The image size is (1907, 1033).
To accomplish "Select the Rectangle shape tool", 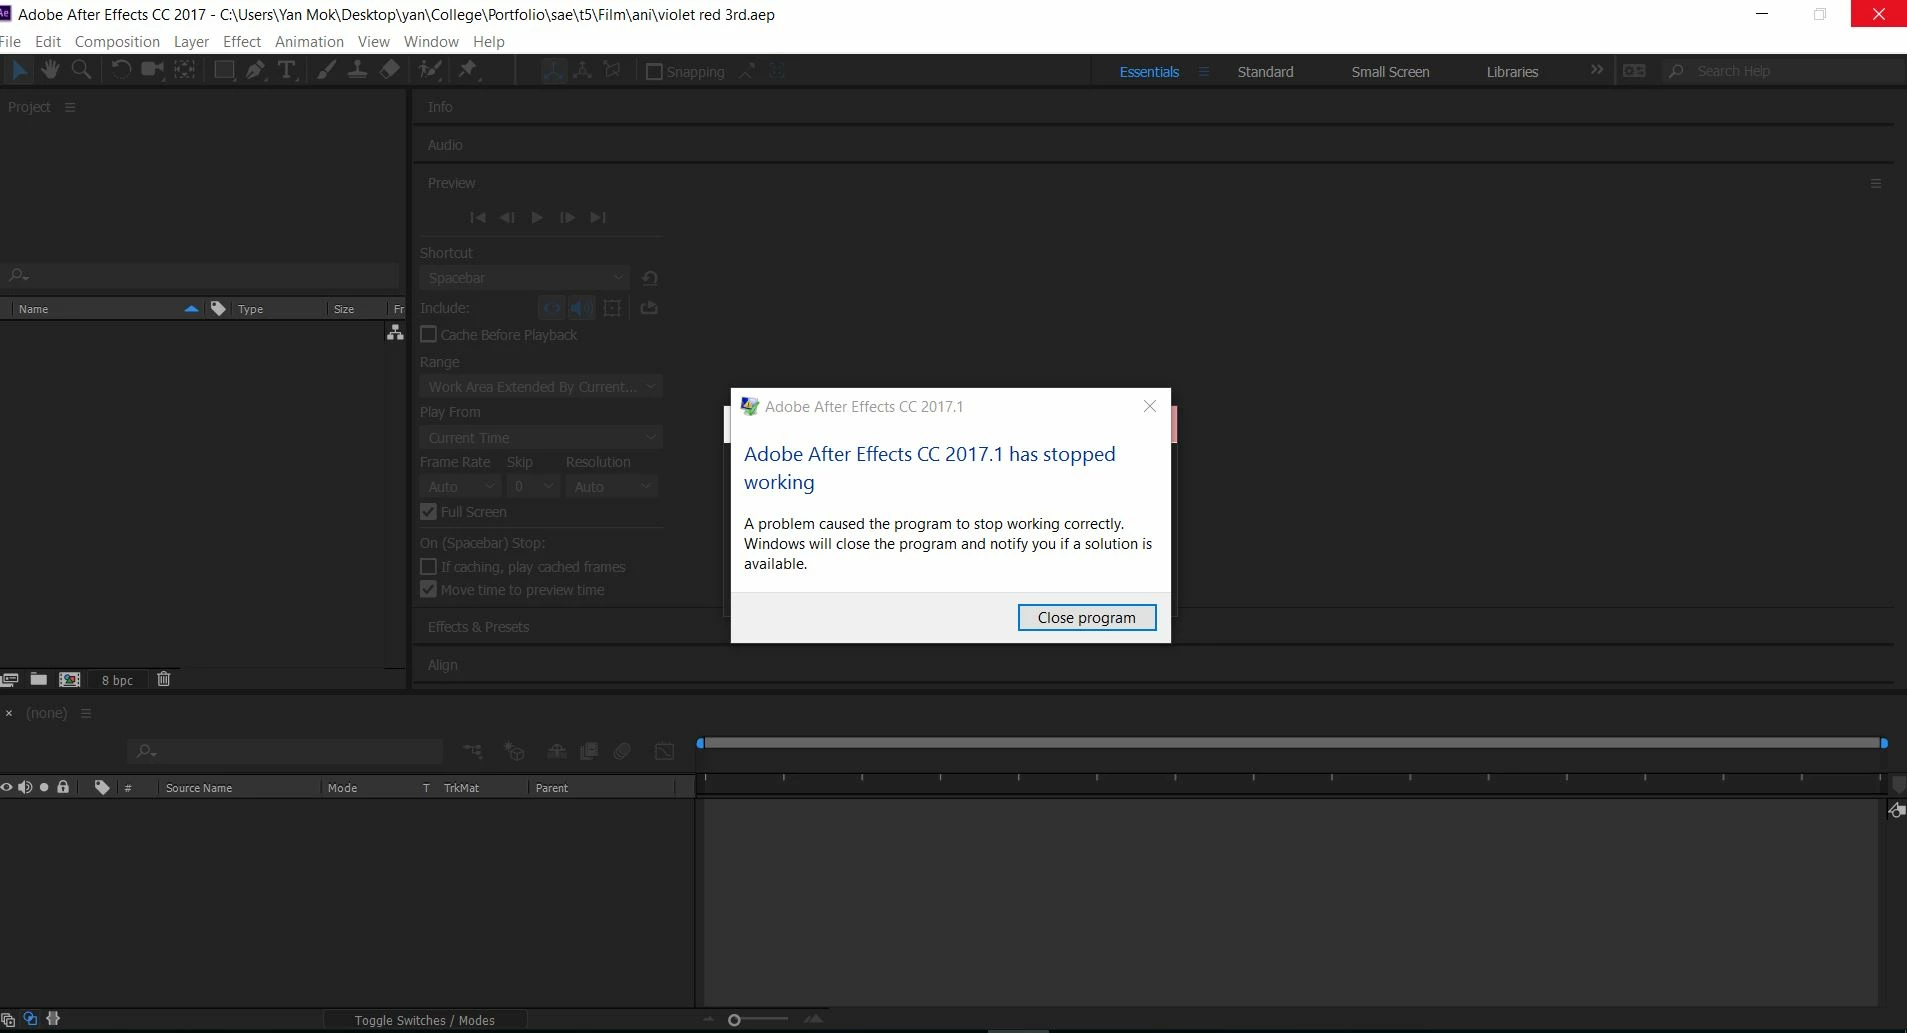I will [224, 70].
